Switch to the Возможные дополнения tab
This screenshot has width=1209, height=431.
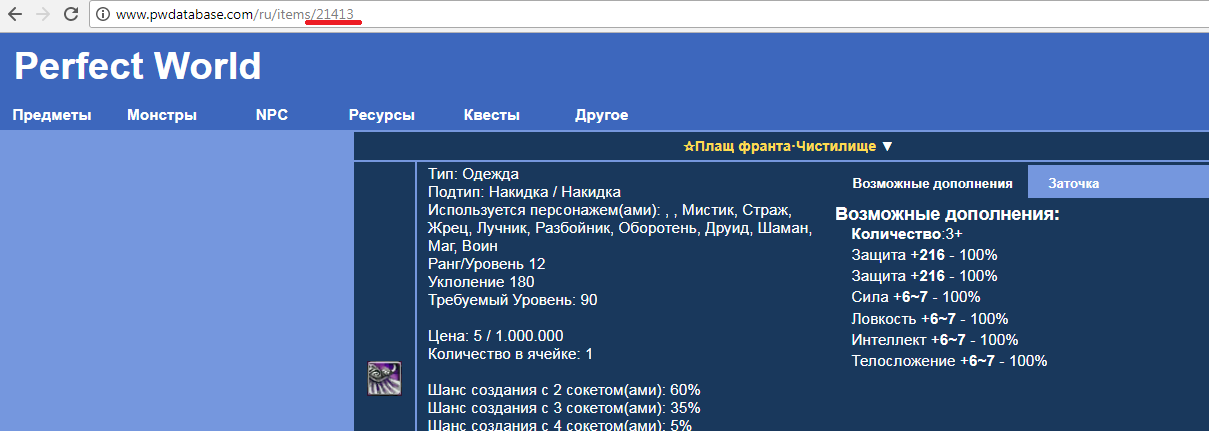(x=932, y=184)
